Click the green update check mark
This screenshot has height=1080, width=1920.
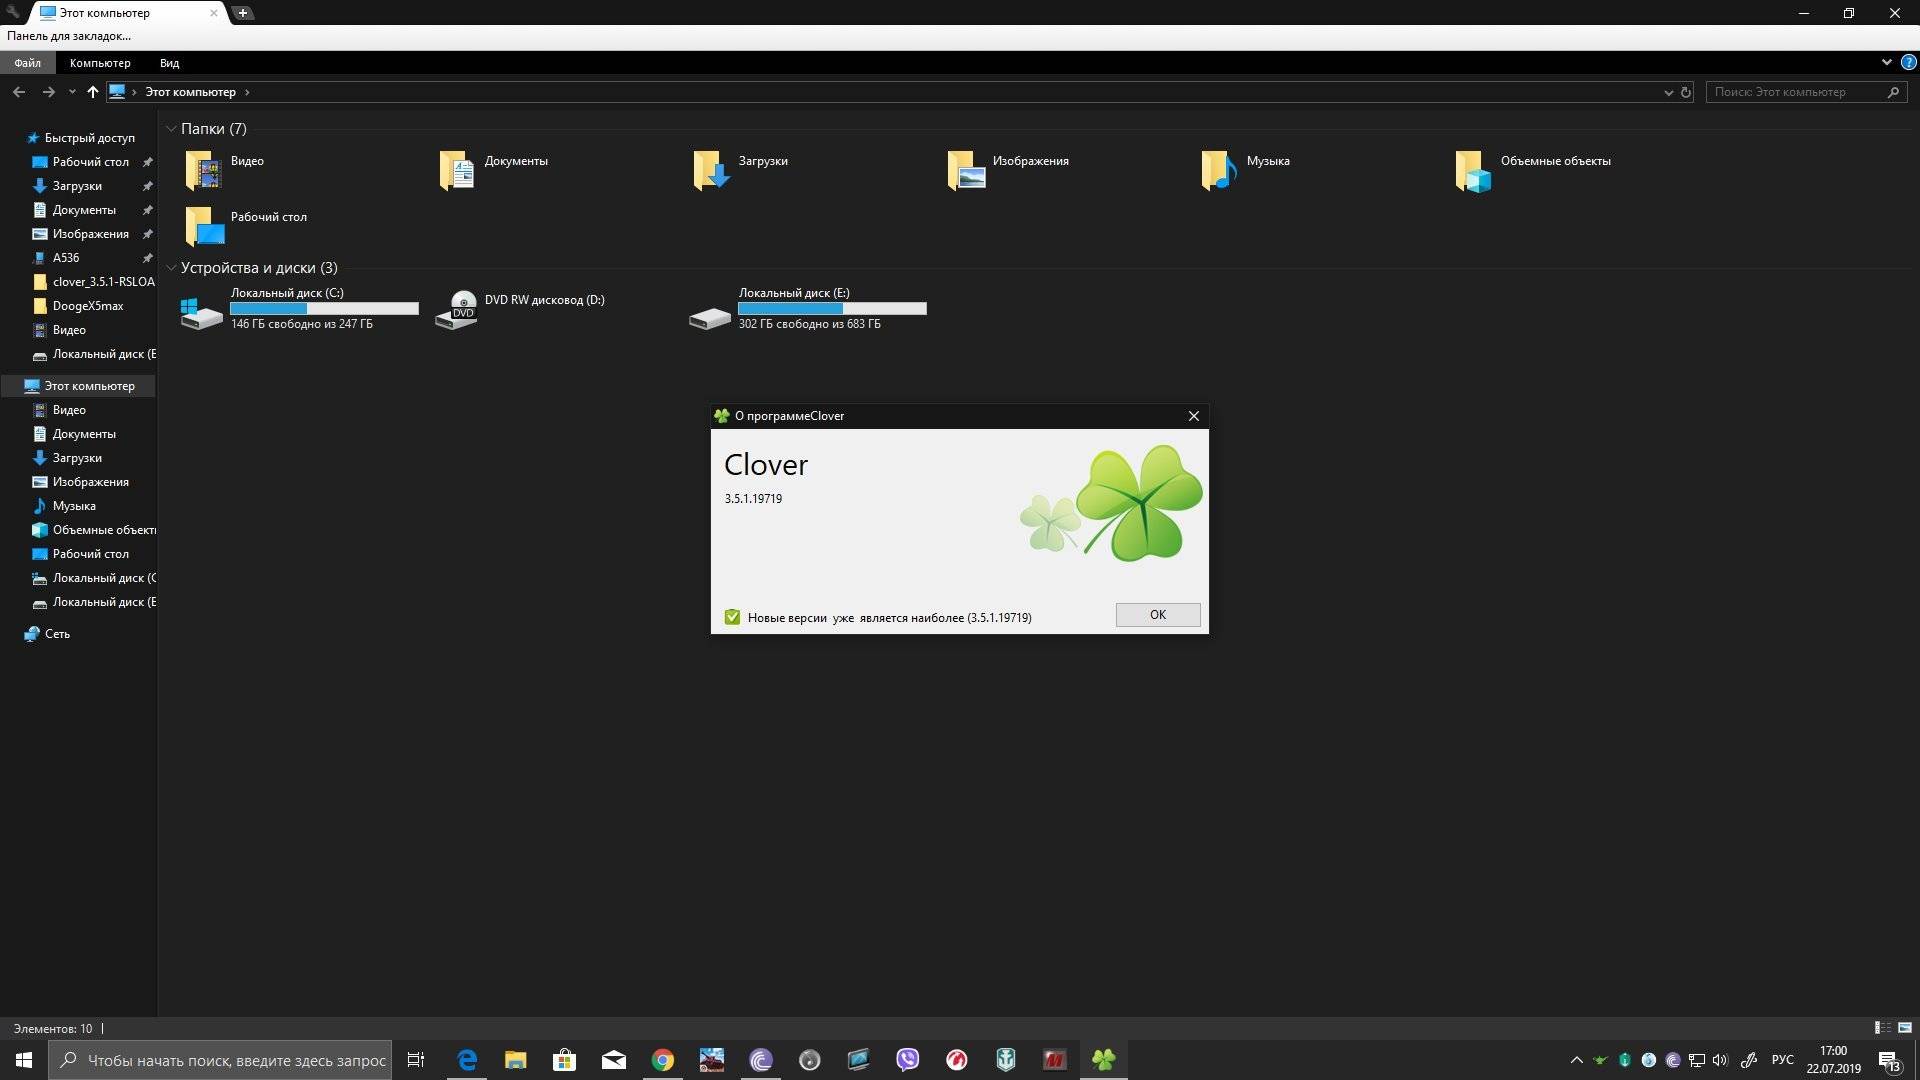click(732, 617)
